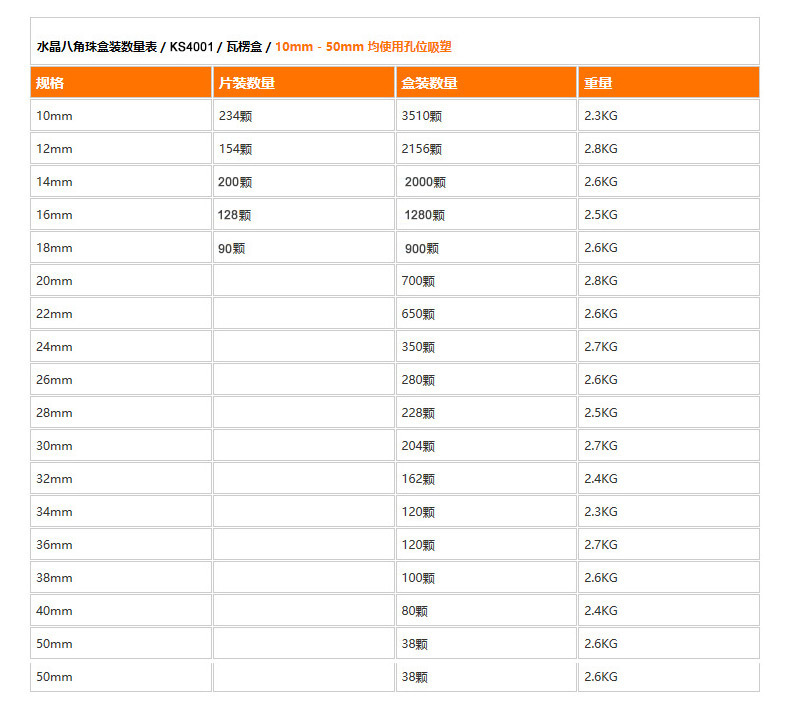Click the KS4001 text in the title

click(191, 46)
